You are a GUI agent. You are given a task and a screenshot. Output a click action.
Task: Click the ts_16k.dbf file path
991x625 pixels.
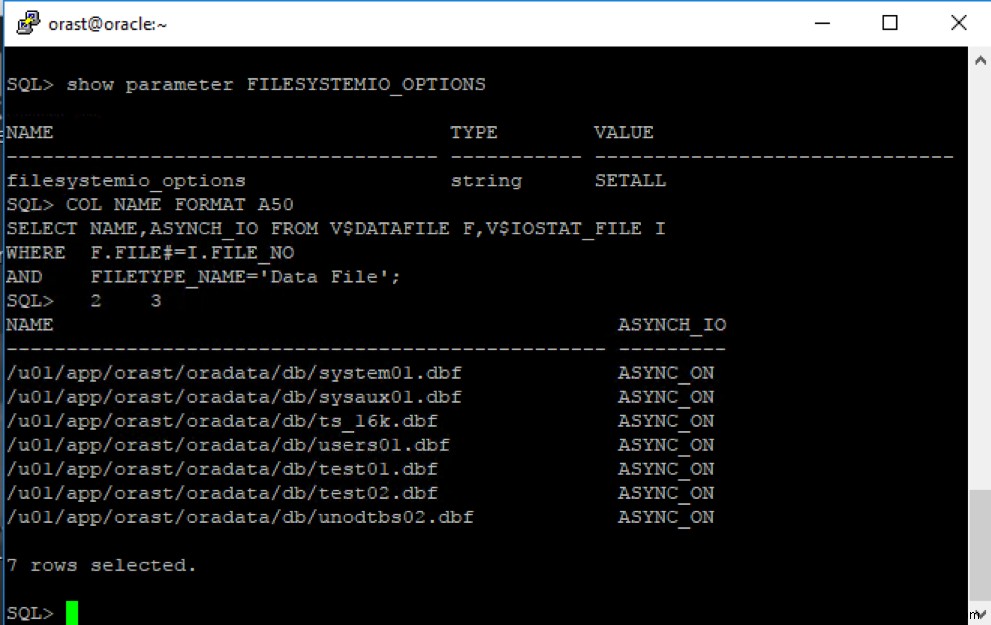point(222,421)
